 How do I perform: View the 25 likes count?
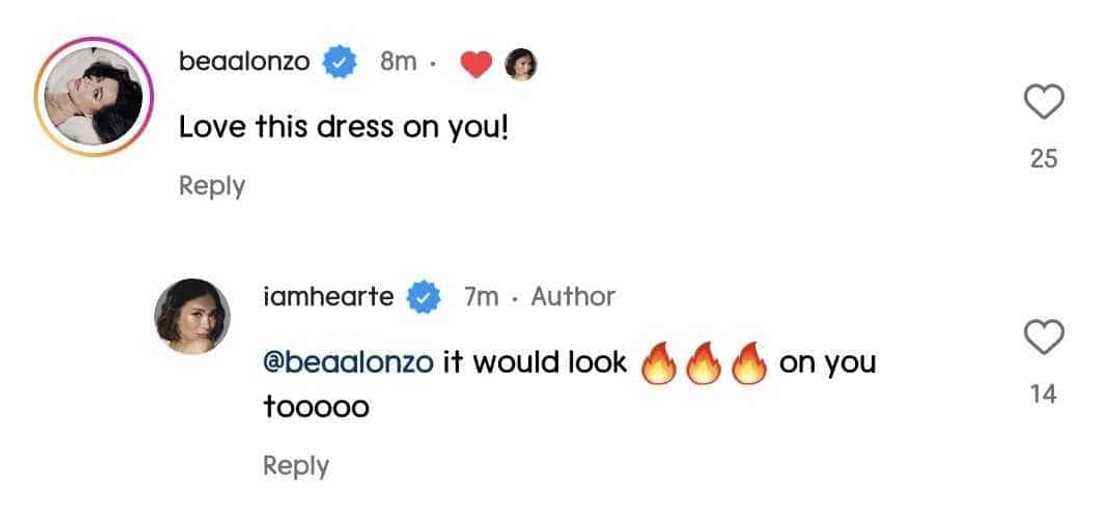1044,158
